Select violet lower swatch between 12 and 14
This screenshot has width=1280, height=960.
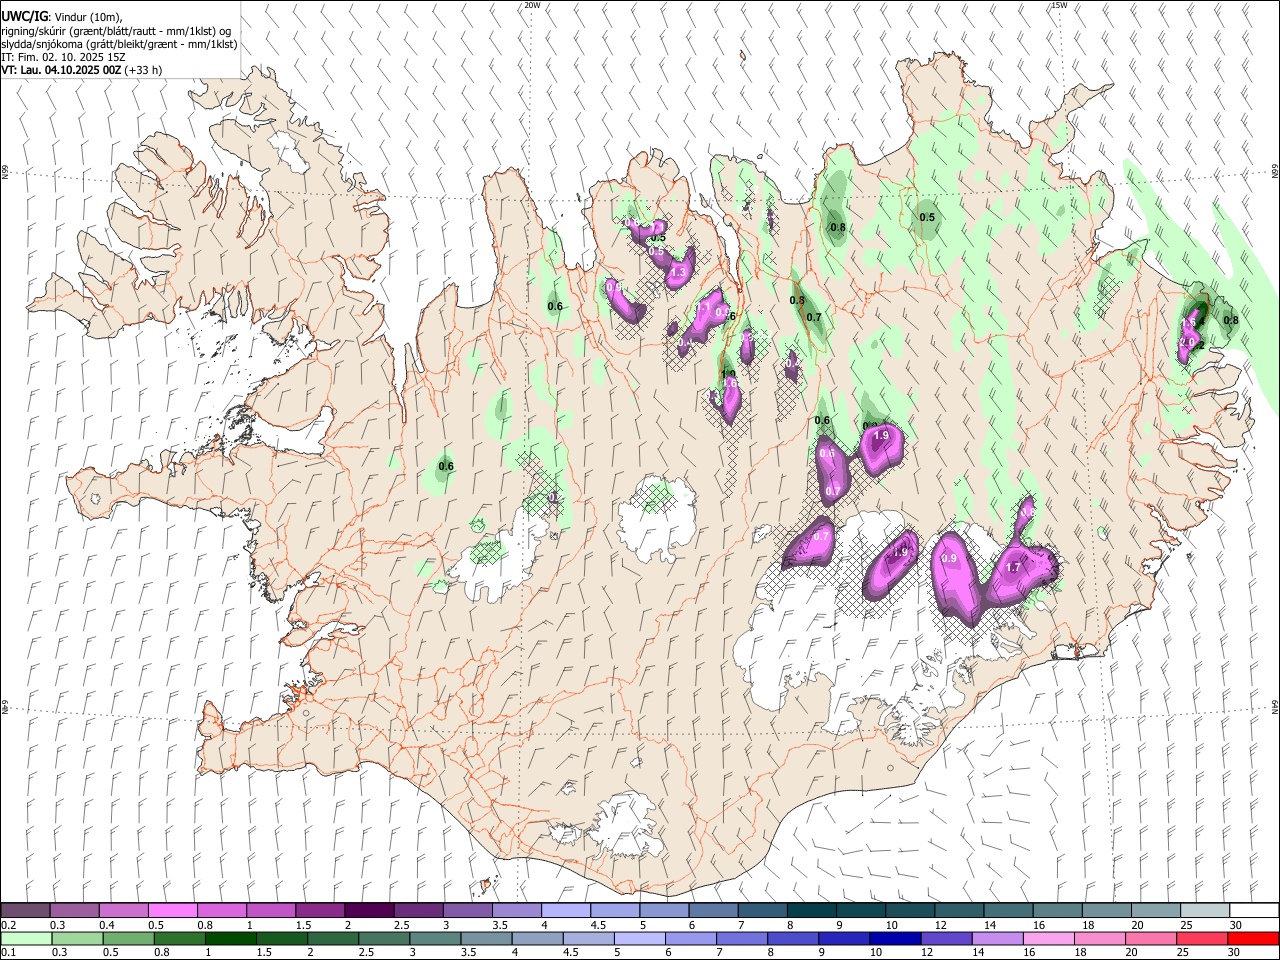coord(946,938)
